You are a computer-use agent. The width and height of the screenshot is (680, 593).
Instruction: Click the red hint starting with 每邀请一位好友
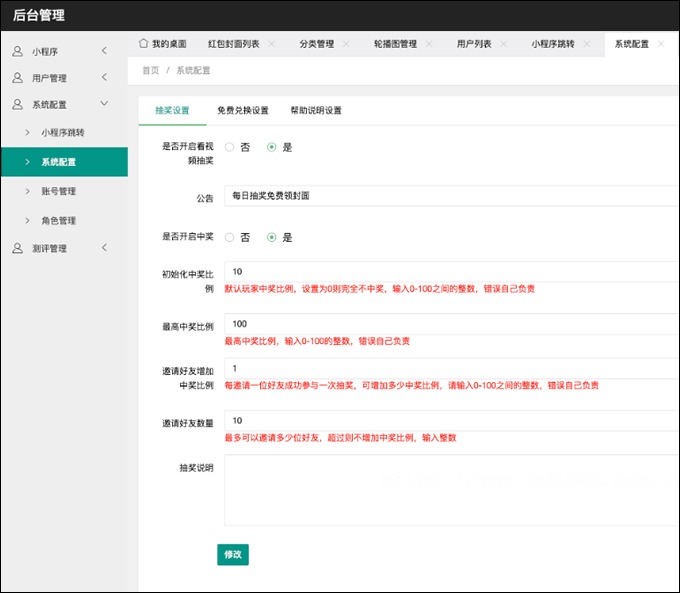pyautogui.click(x=411, y=385)
